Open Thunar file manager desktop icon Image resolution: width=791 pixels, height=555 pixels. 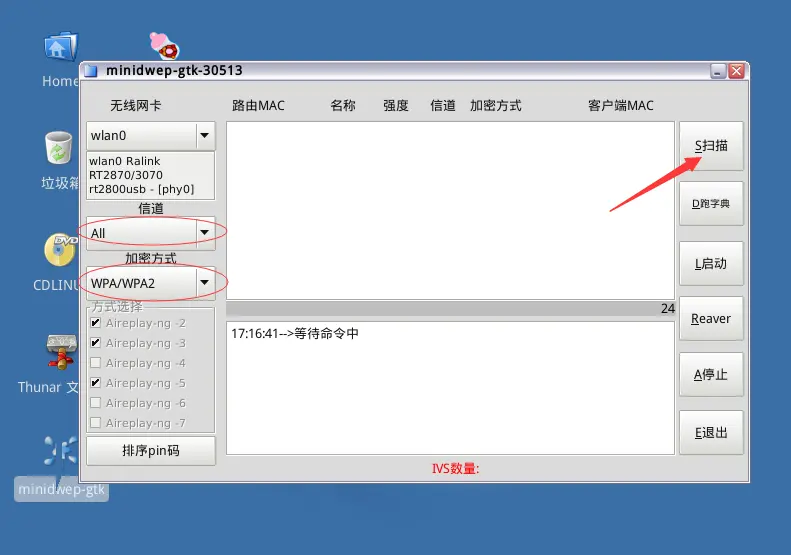(61, 352)
